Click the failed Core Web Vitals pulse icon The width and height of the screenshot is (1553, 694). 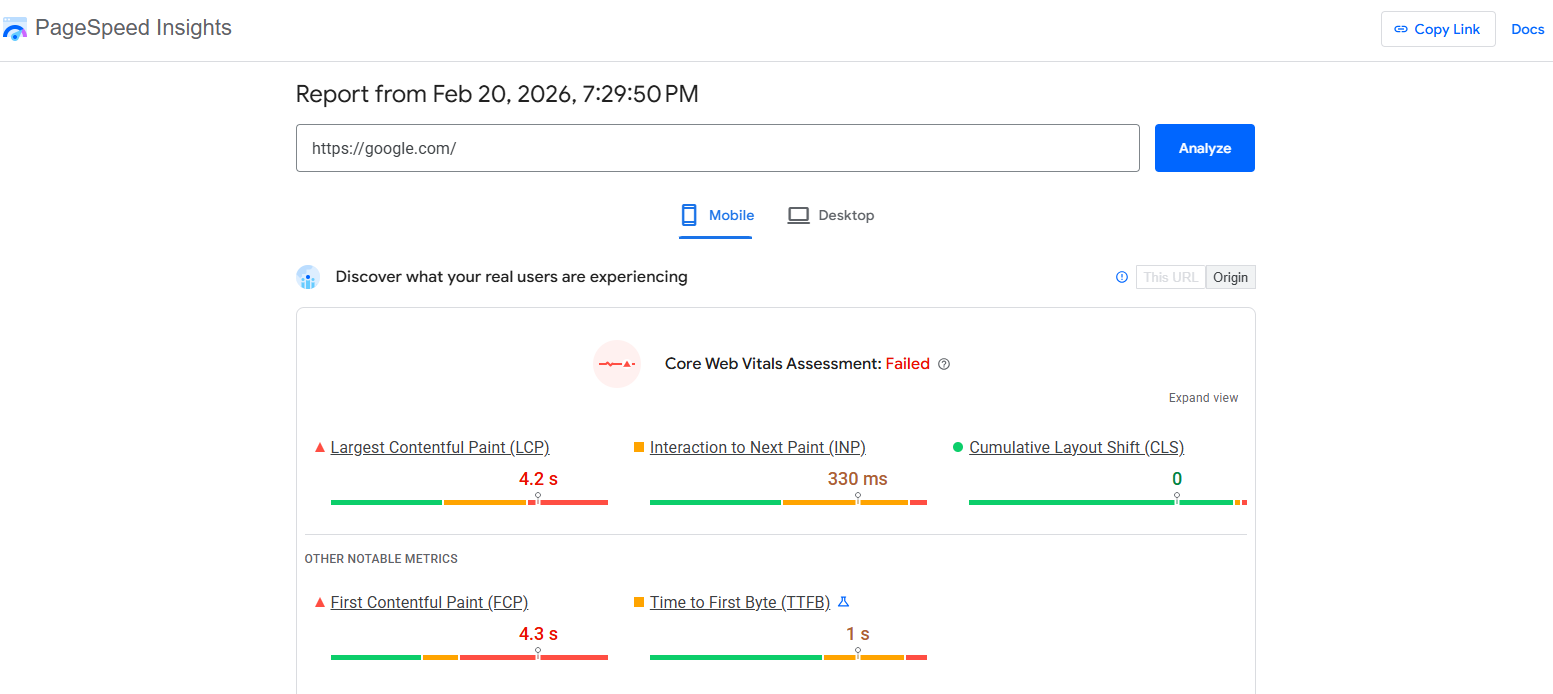[616, 364]
